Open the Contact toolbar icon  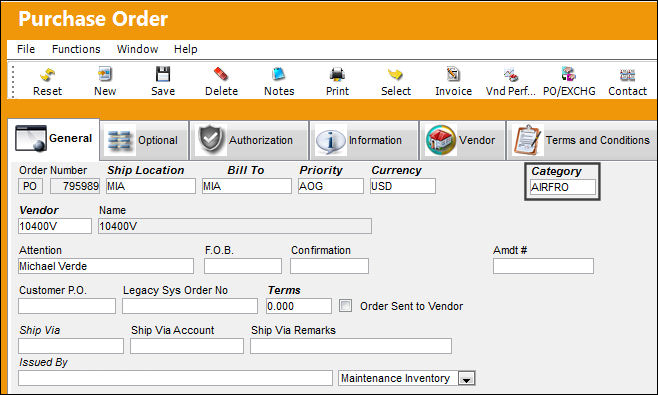[x=627, y=75]
